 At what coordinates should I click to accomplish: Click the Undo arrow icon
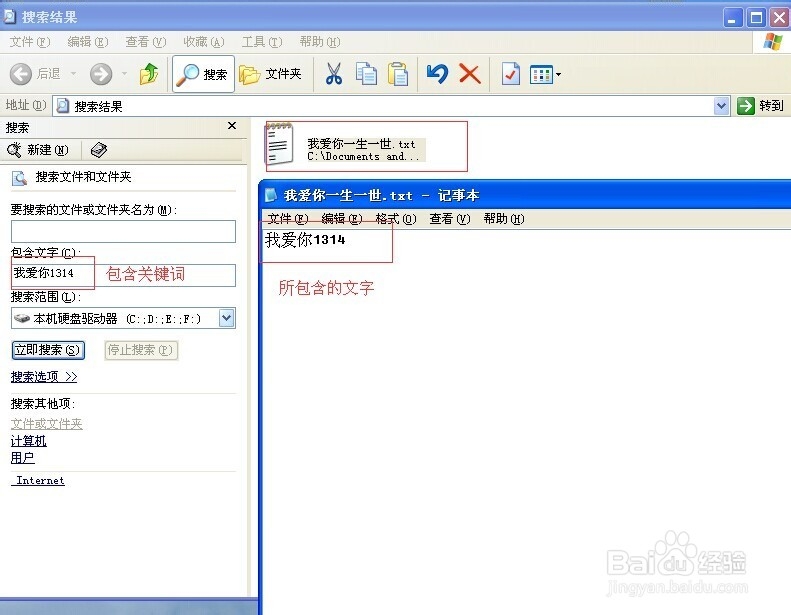[437, 74]
